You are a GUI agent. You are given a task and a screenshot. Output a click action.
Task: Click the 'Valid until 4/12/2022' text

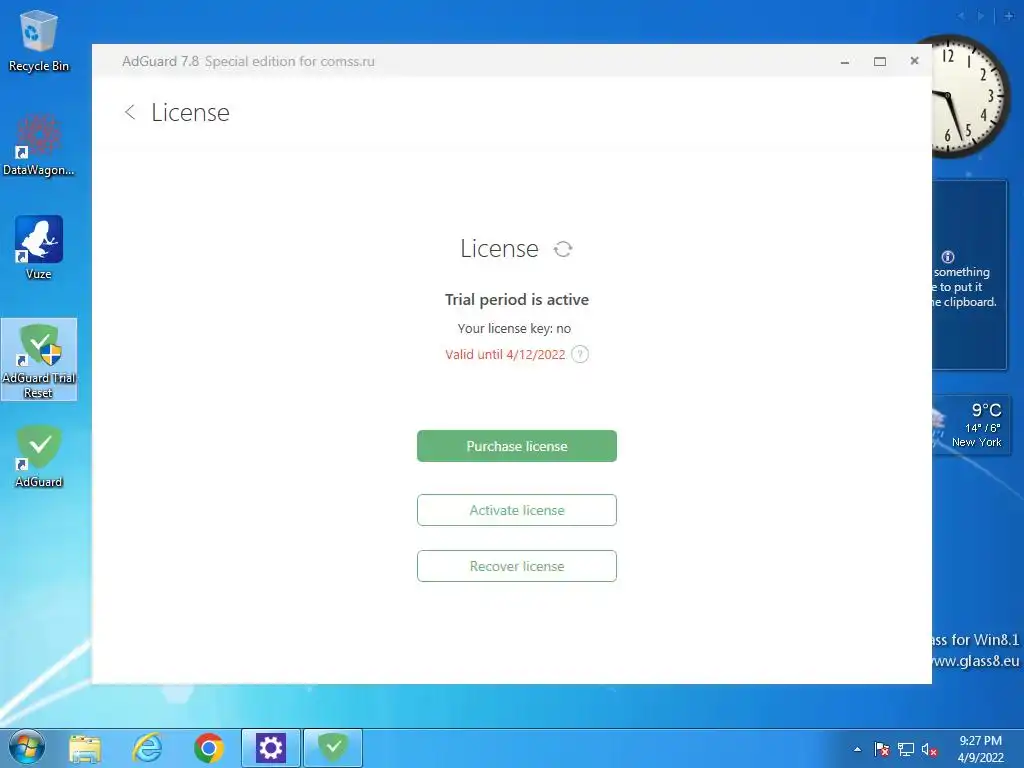click(x=505, y=355)
